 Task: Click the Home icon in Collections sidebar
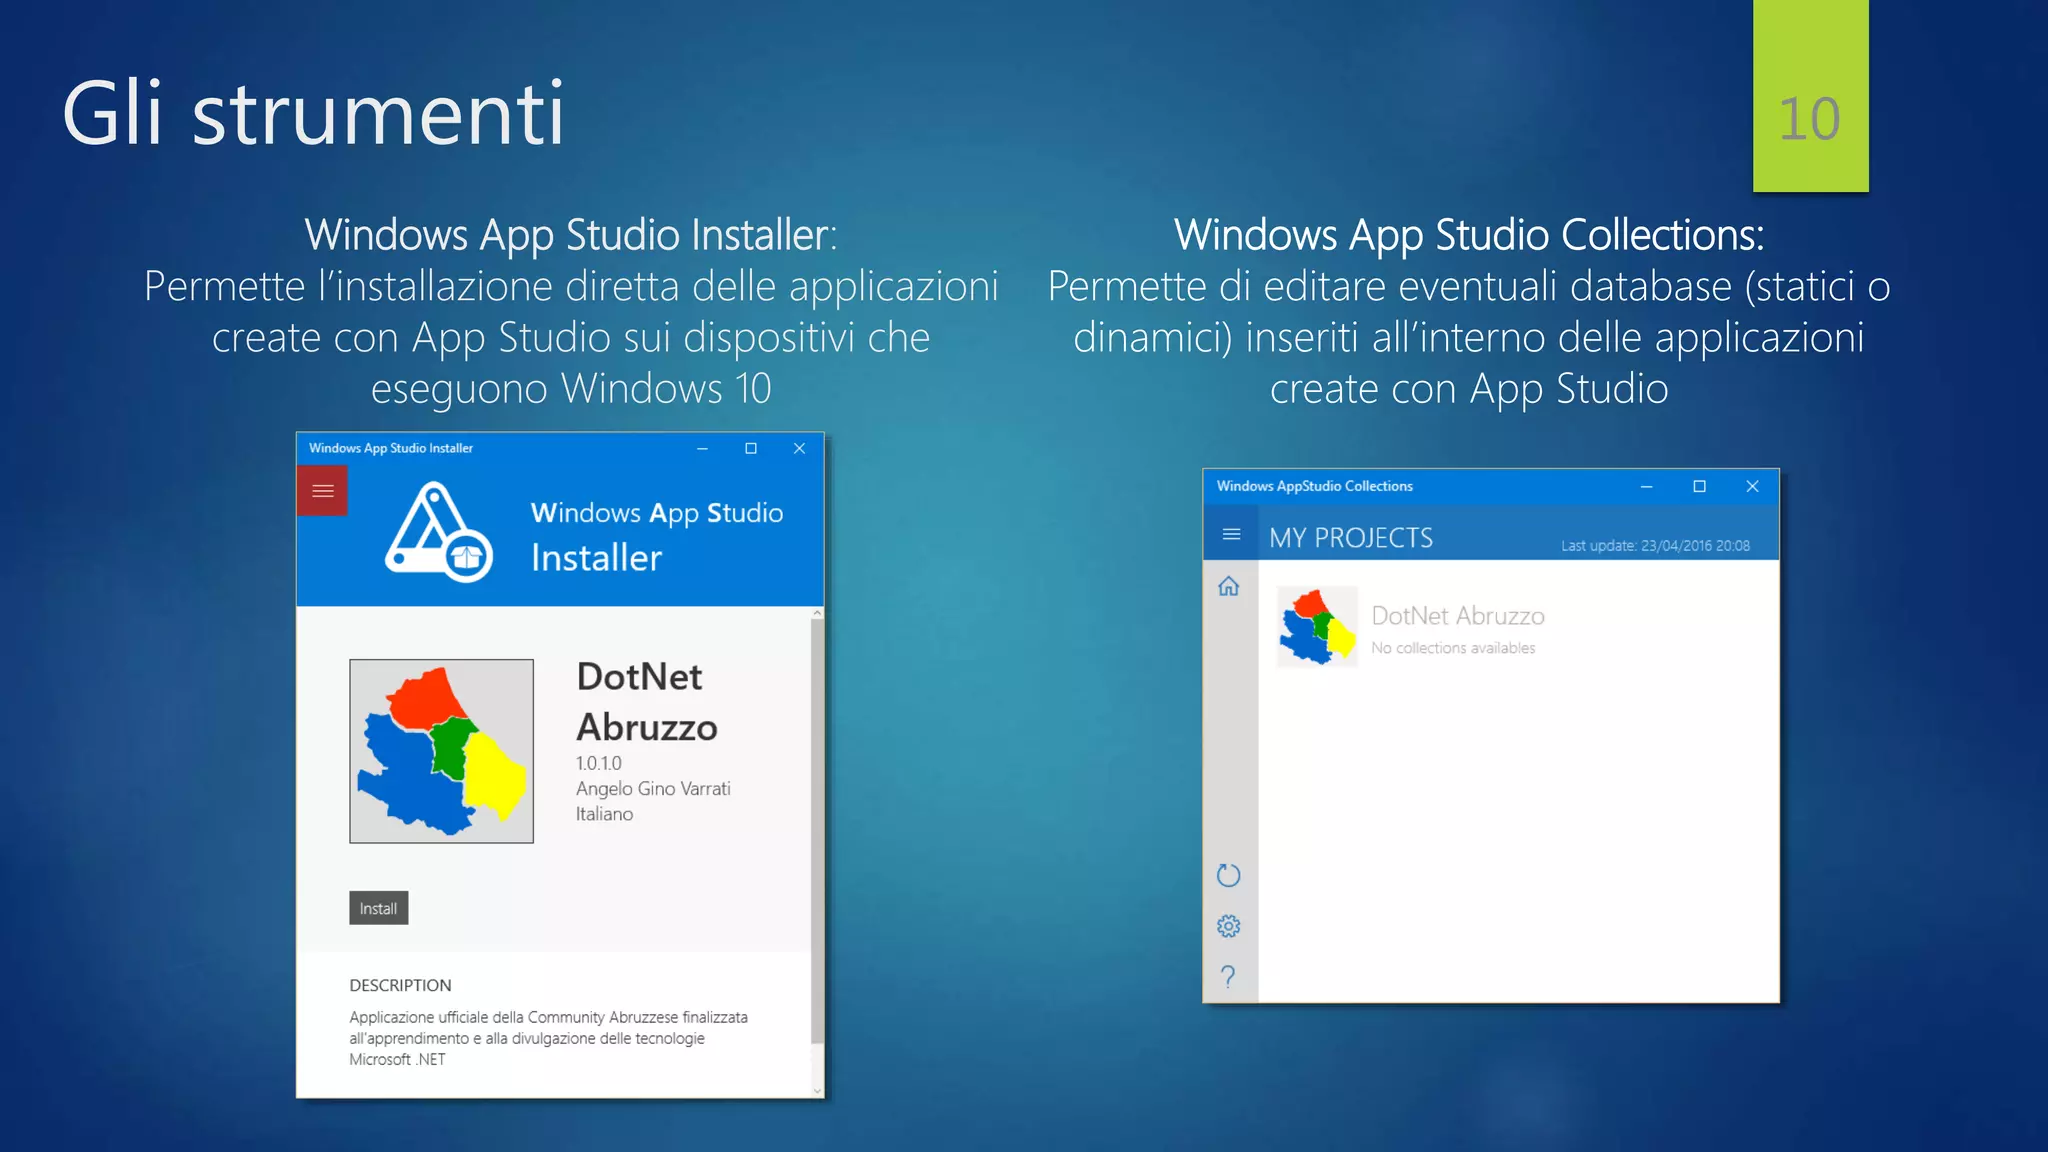pyautogui.click(x=1229, y=586)
